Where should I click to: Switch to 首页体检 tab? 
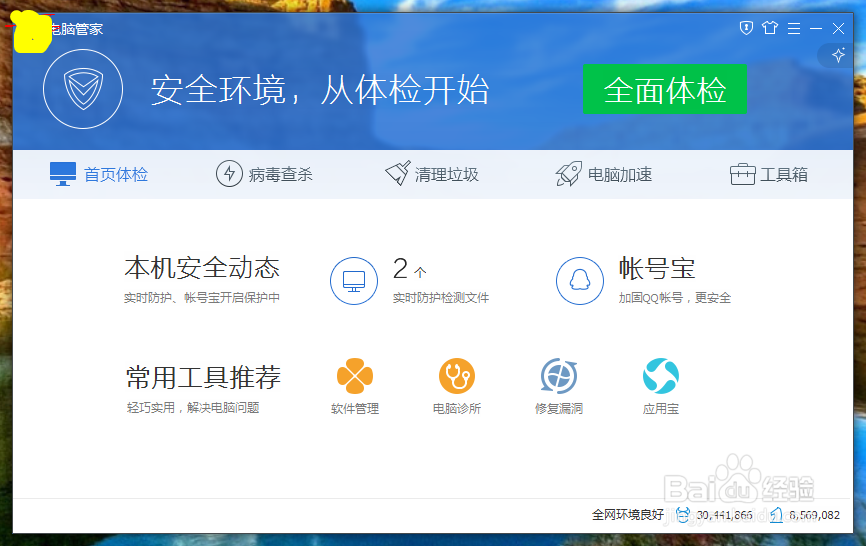coord(99,174)
